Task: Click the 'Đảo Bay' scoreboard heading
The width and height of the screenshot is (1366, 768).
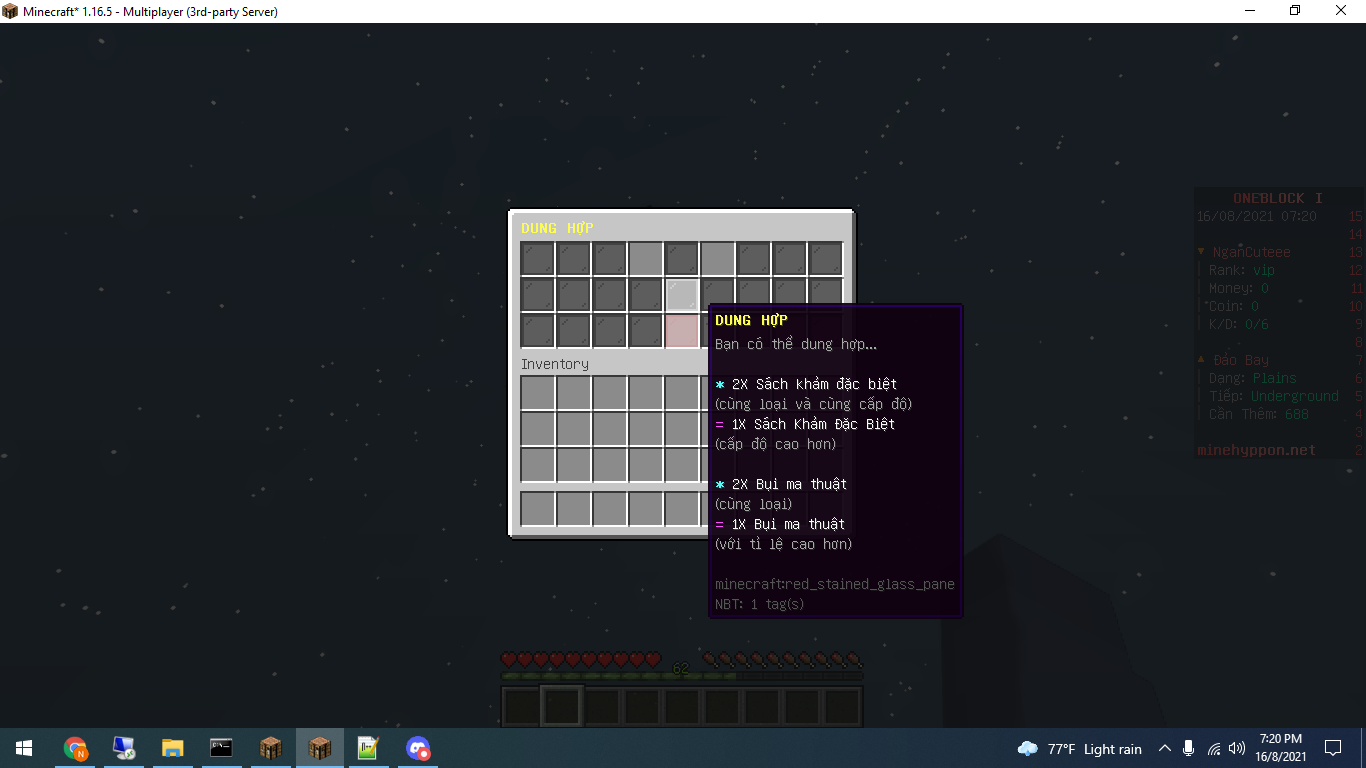Action: pyautogui.click(x=1241, y=360)
